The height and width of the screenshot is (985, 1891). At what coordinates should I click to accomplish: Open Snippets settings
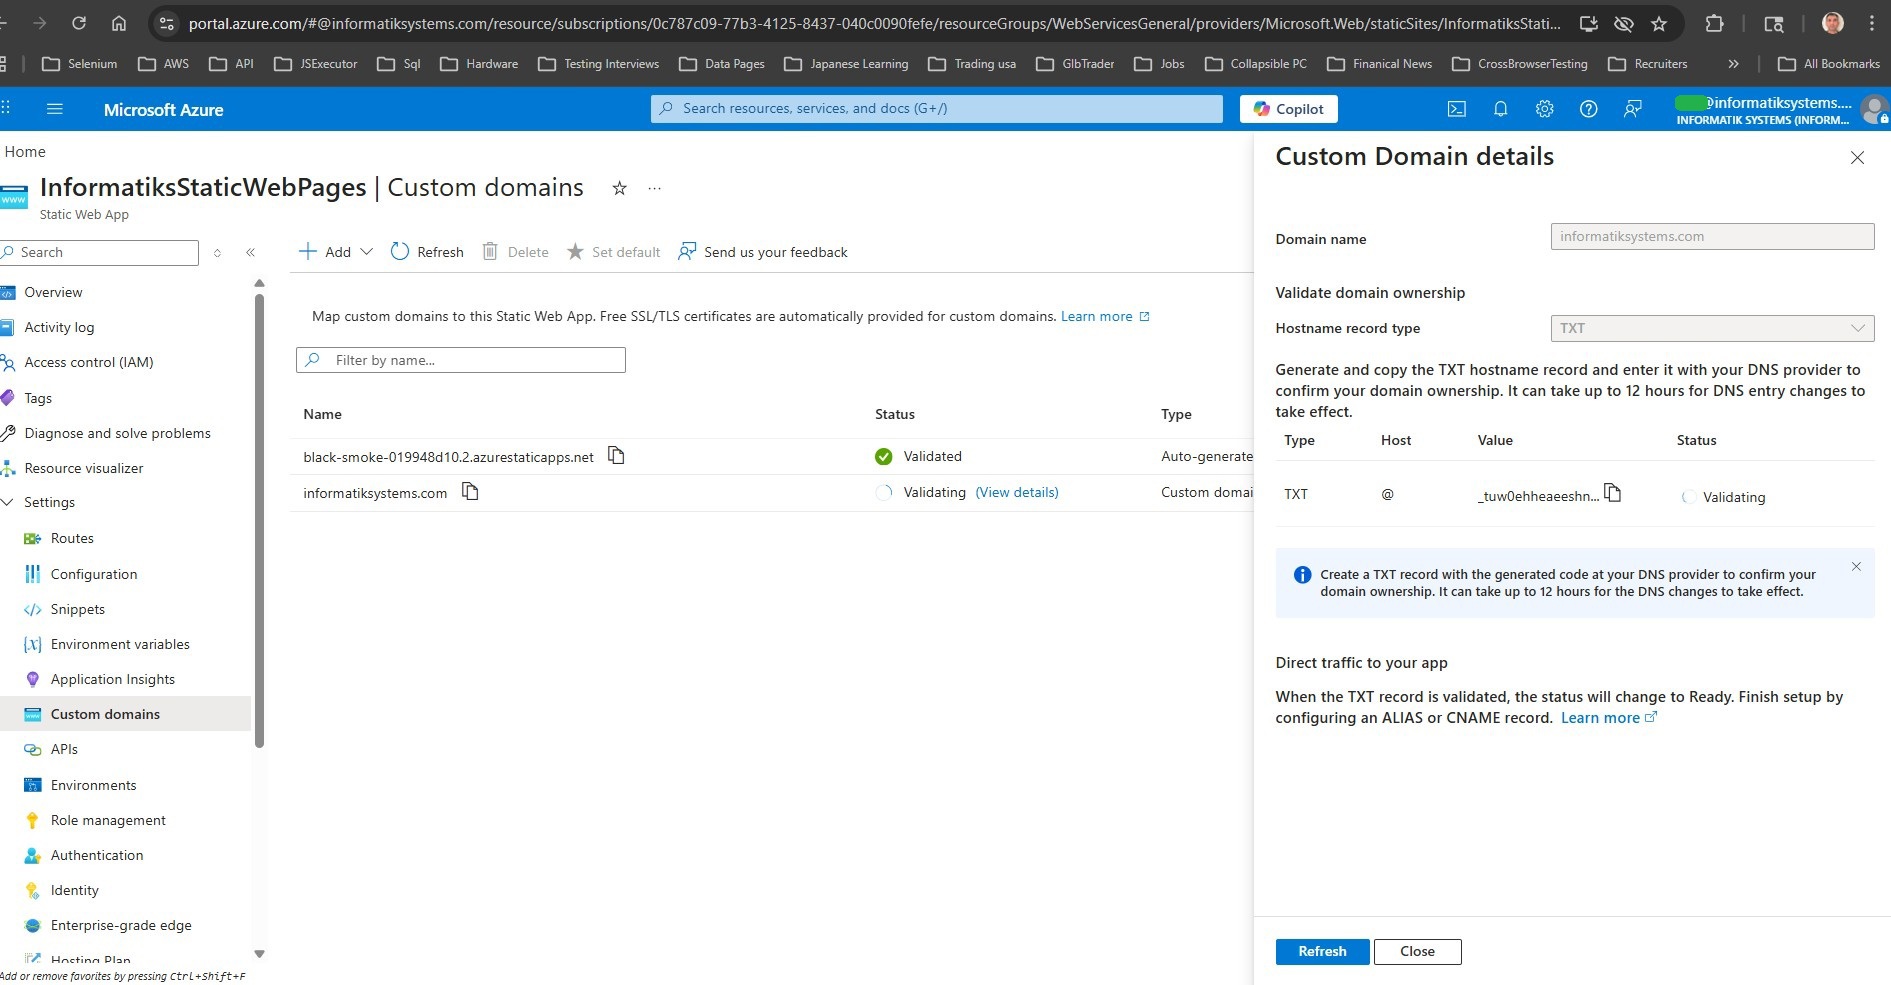(x=78, y=609)
